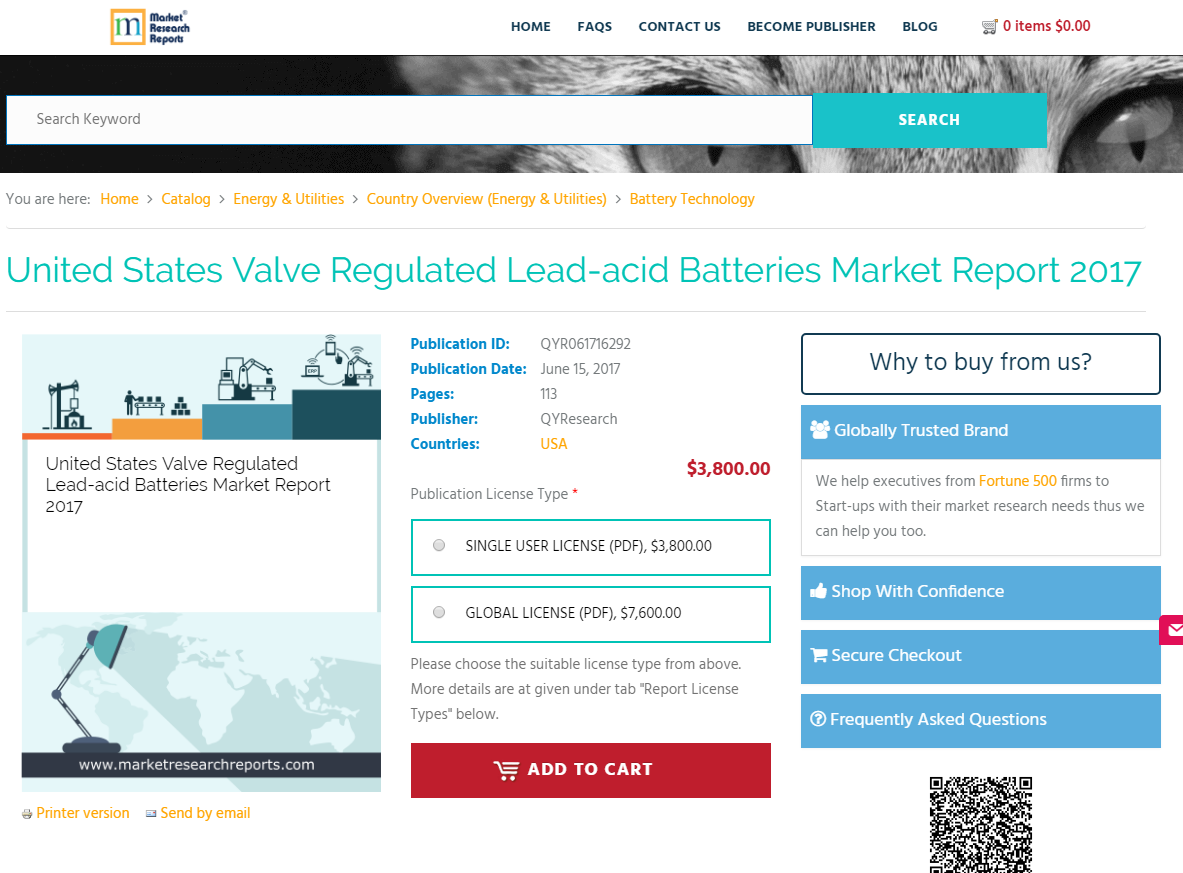Click the Market Research Reports logo
This screenshot has height=873, width=1183.
point(150,27)
